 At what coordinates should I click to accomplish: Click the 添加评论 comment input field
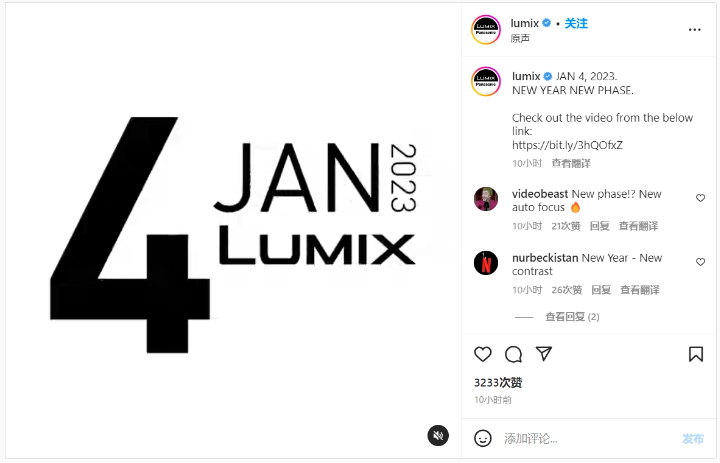click(588, 439)
